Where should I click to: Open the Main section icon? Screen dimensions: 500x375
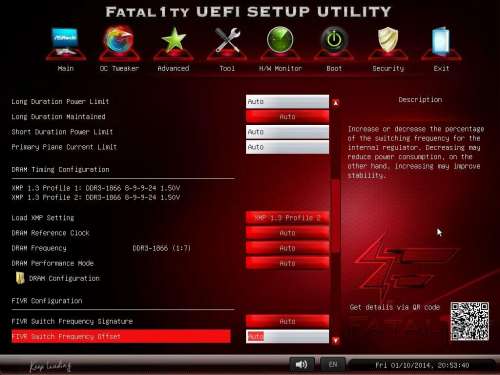click(x=65, y=42)
